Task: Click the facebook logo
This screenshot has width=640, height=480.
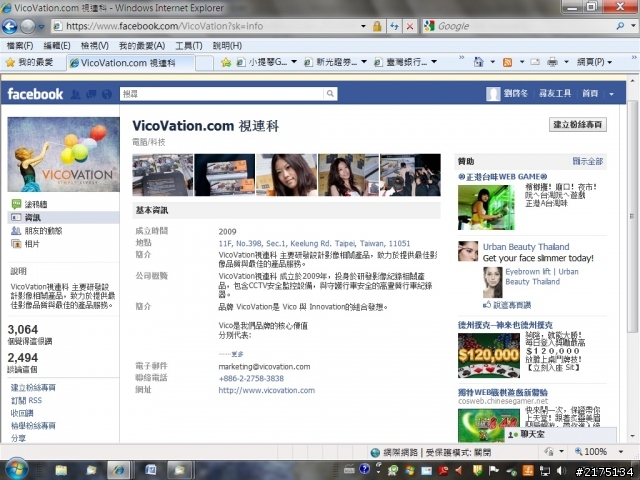Action: (35, 94)
